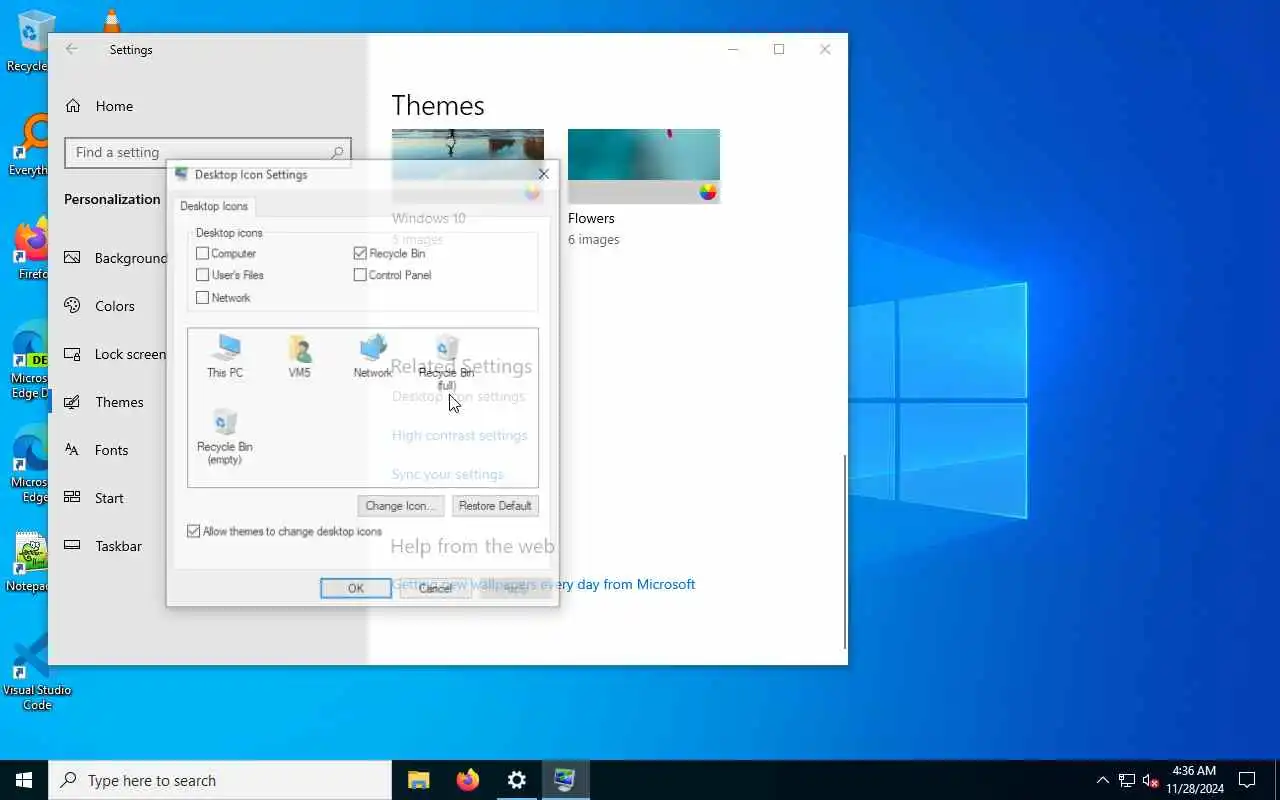Select the VM5 user folder icon
This screenshot has height=800, width=1280.
(x=299, y=357)
